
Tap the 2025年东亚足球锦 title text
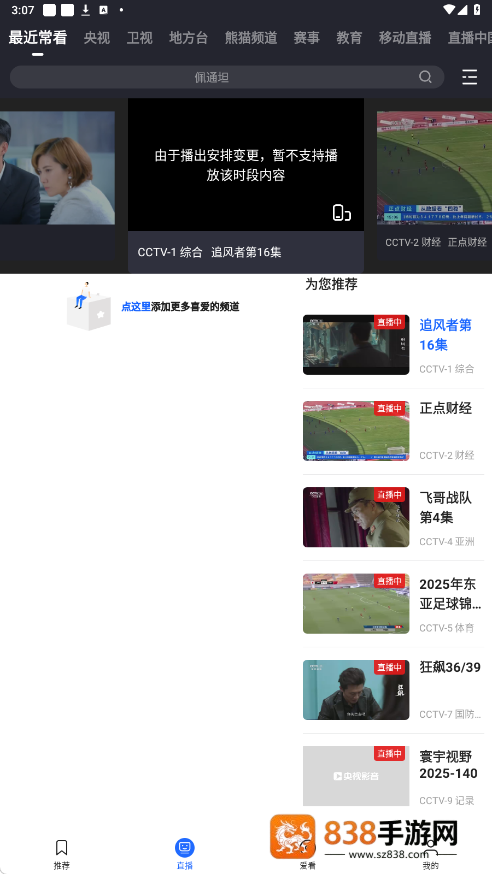tap(450, 594)
